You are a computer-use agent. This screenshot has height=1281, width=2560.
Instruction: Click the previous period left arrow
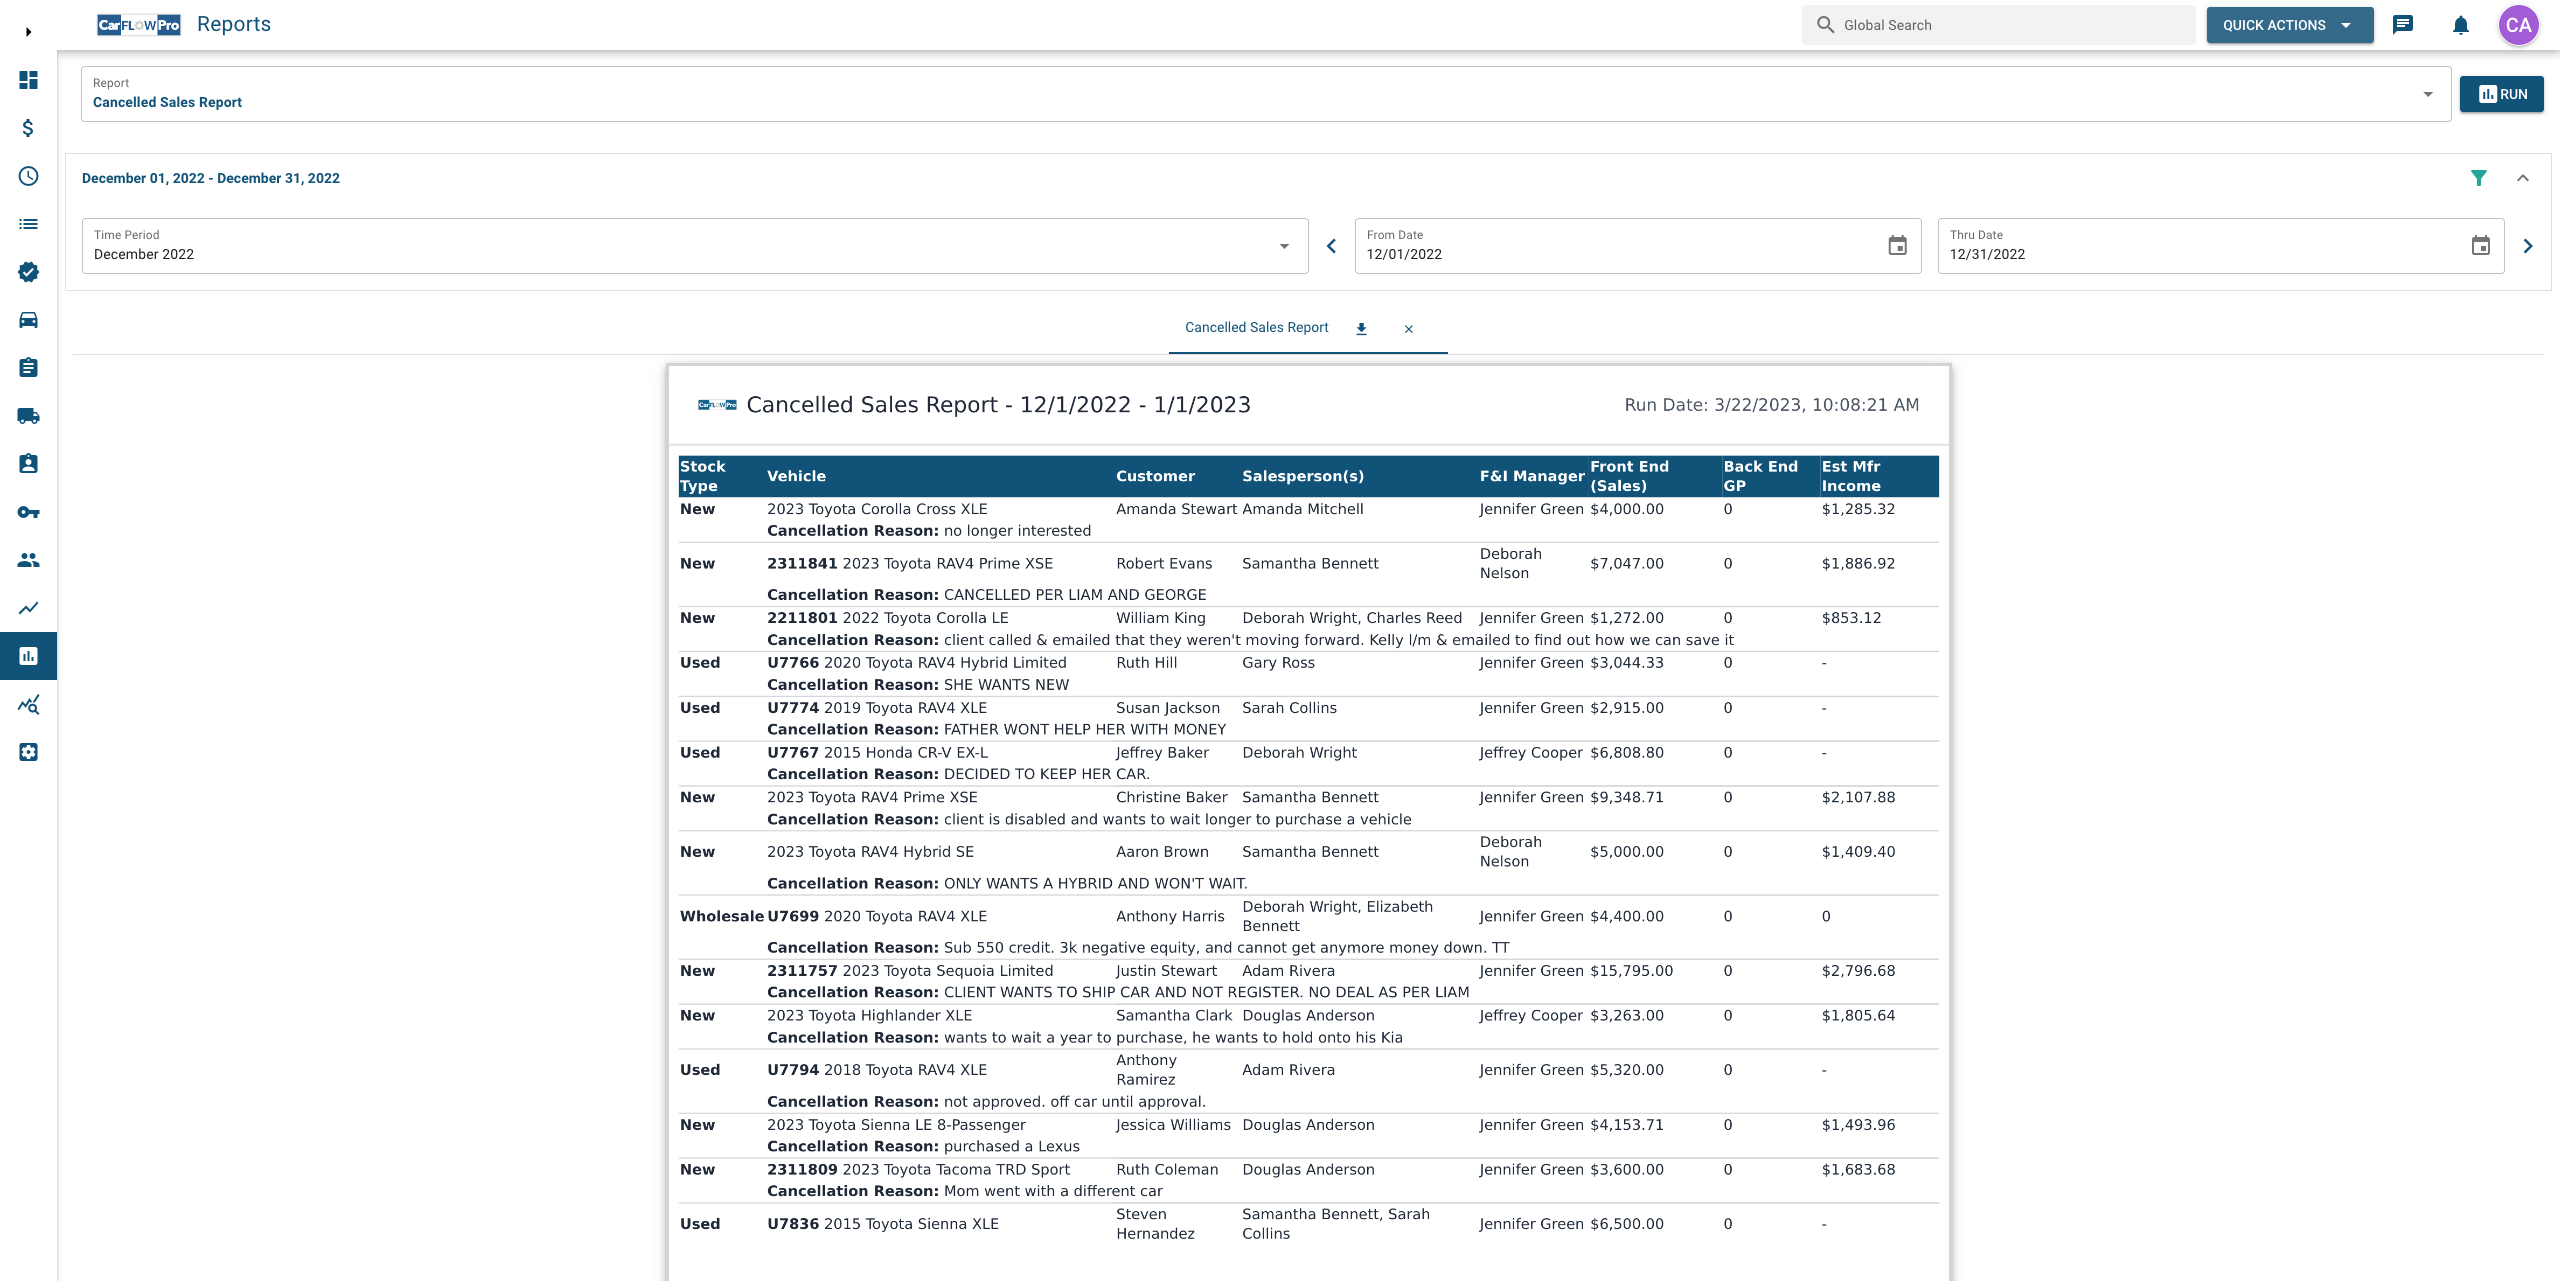click(x=1331, y=245)
